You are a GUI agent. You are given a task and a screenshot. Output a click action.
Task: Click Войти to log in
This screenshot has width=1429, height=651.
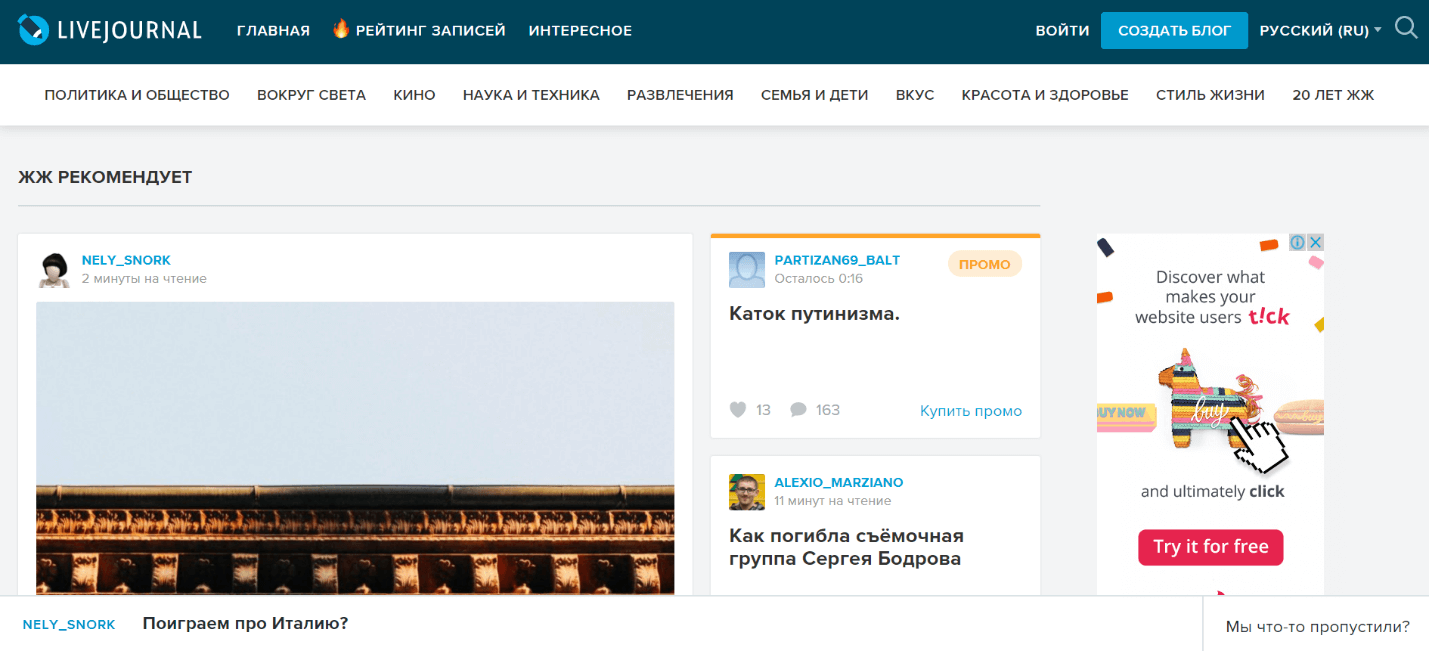point(1062,31)
